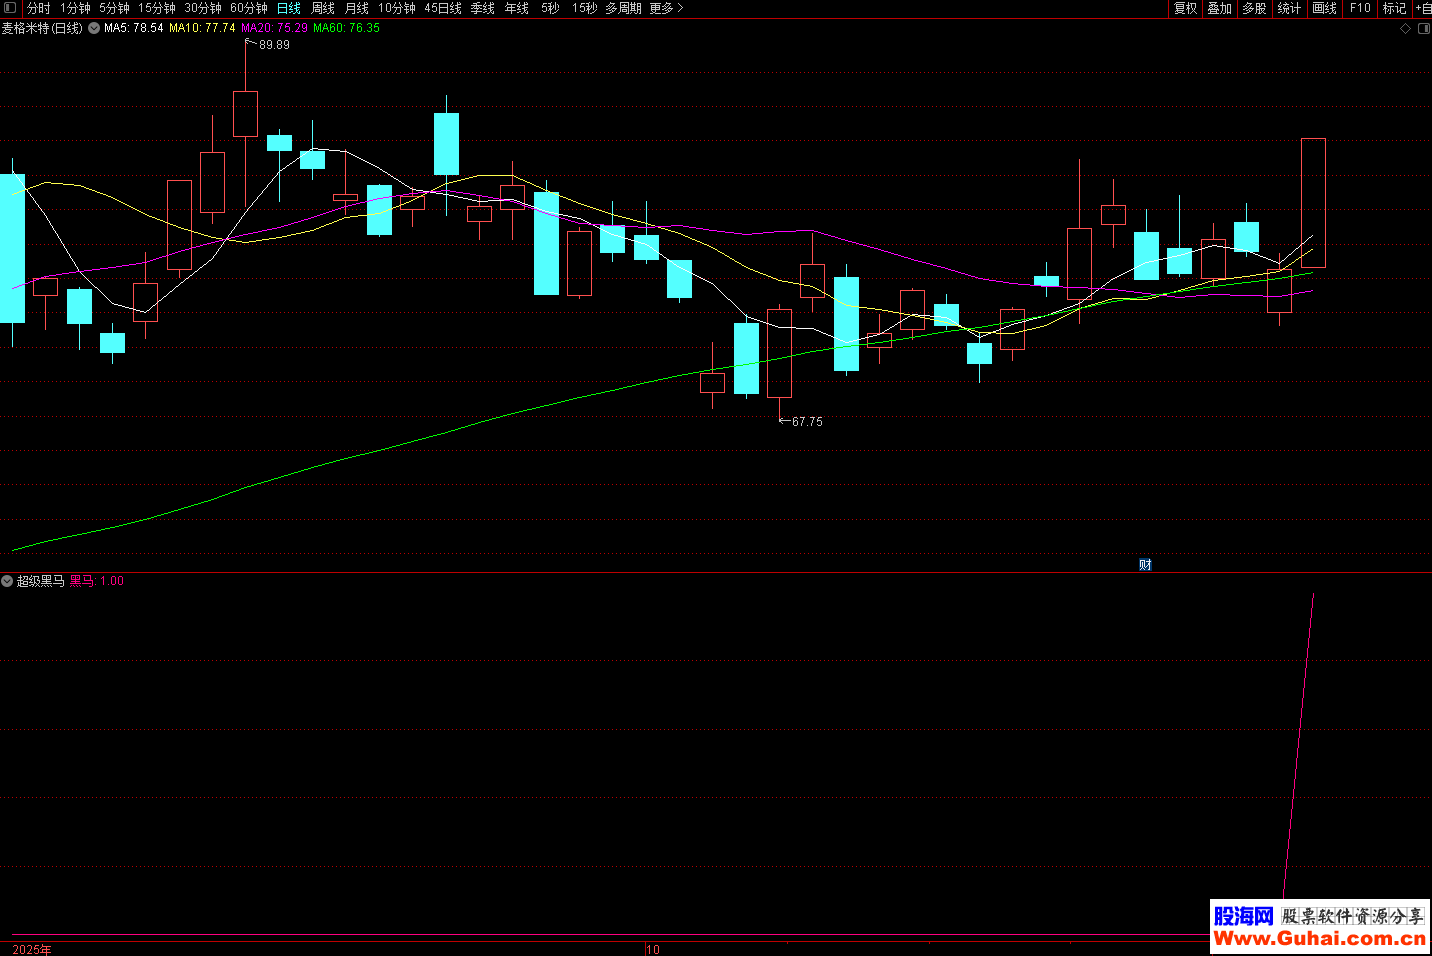Open the 画线 drawing tools
Viewport: 1432px width, 956px height.
tap(1324, 8)
